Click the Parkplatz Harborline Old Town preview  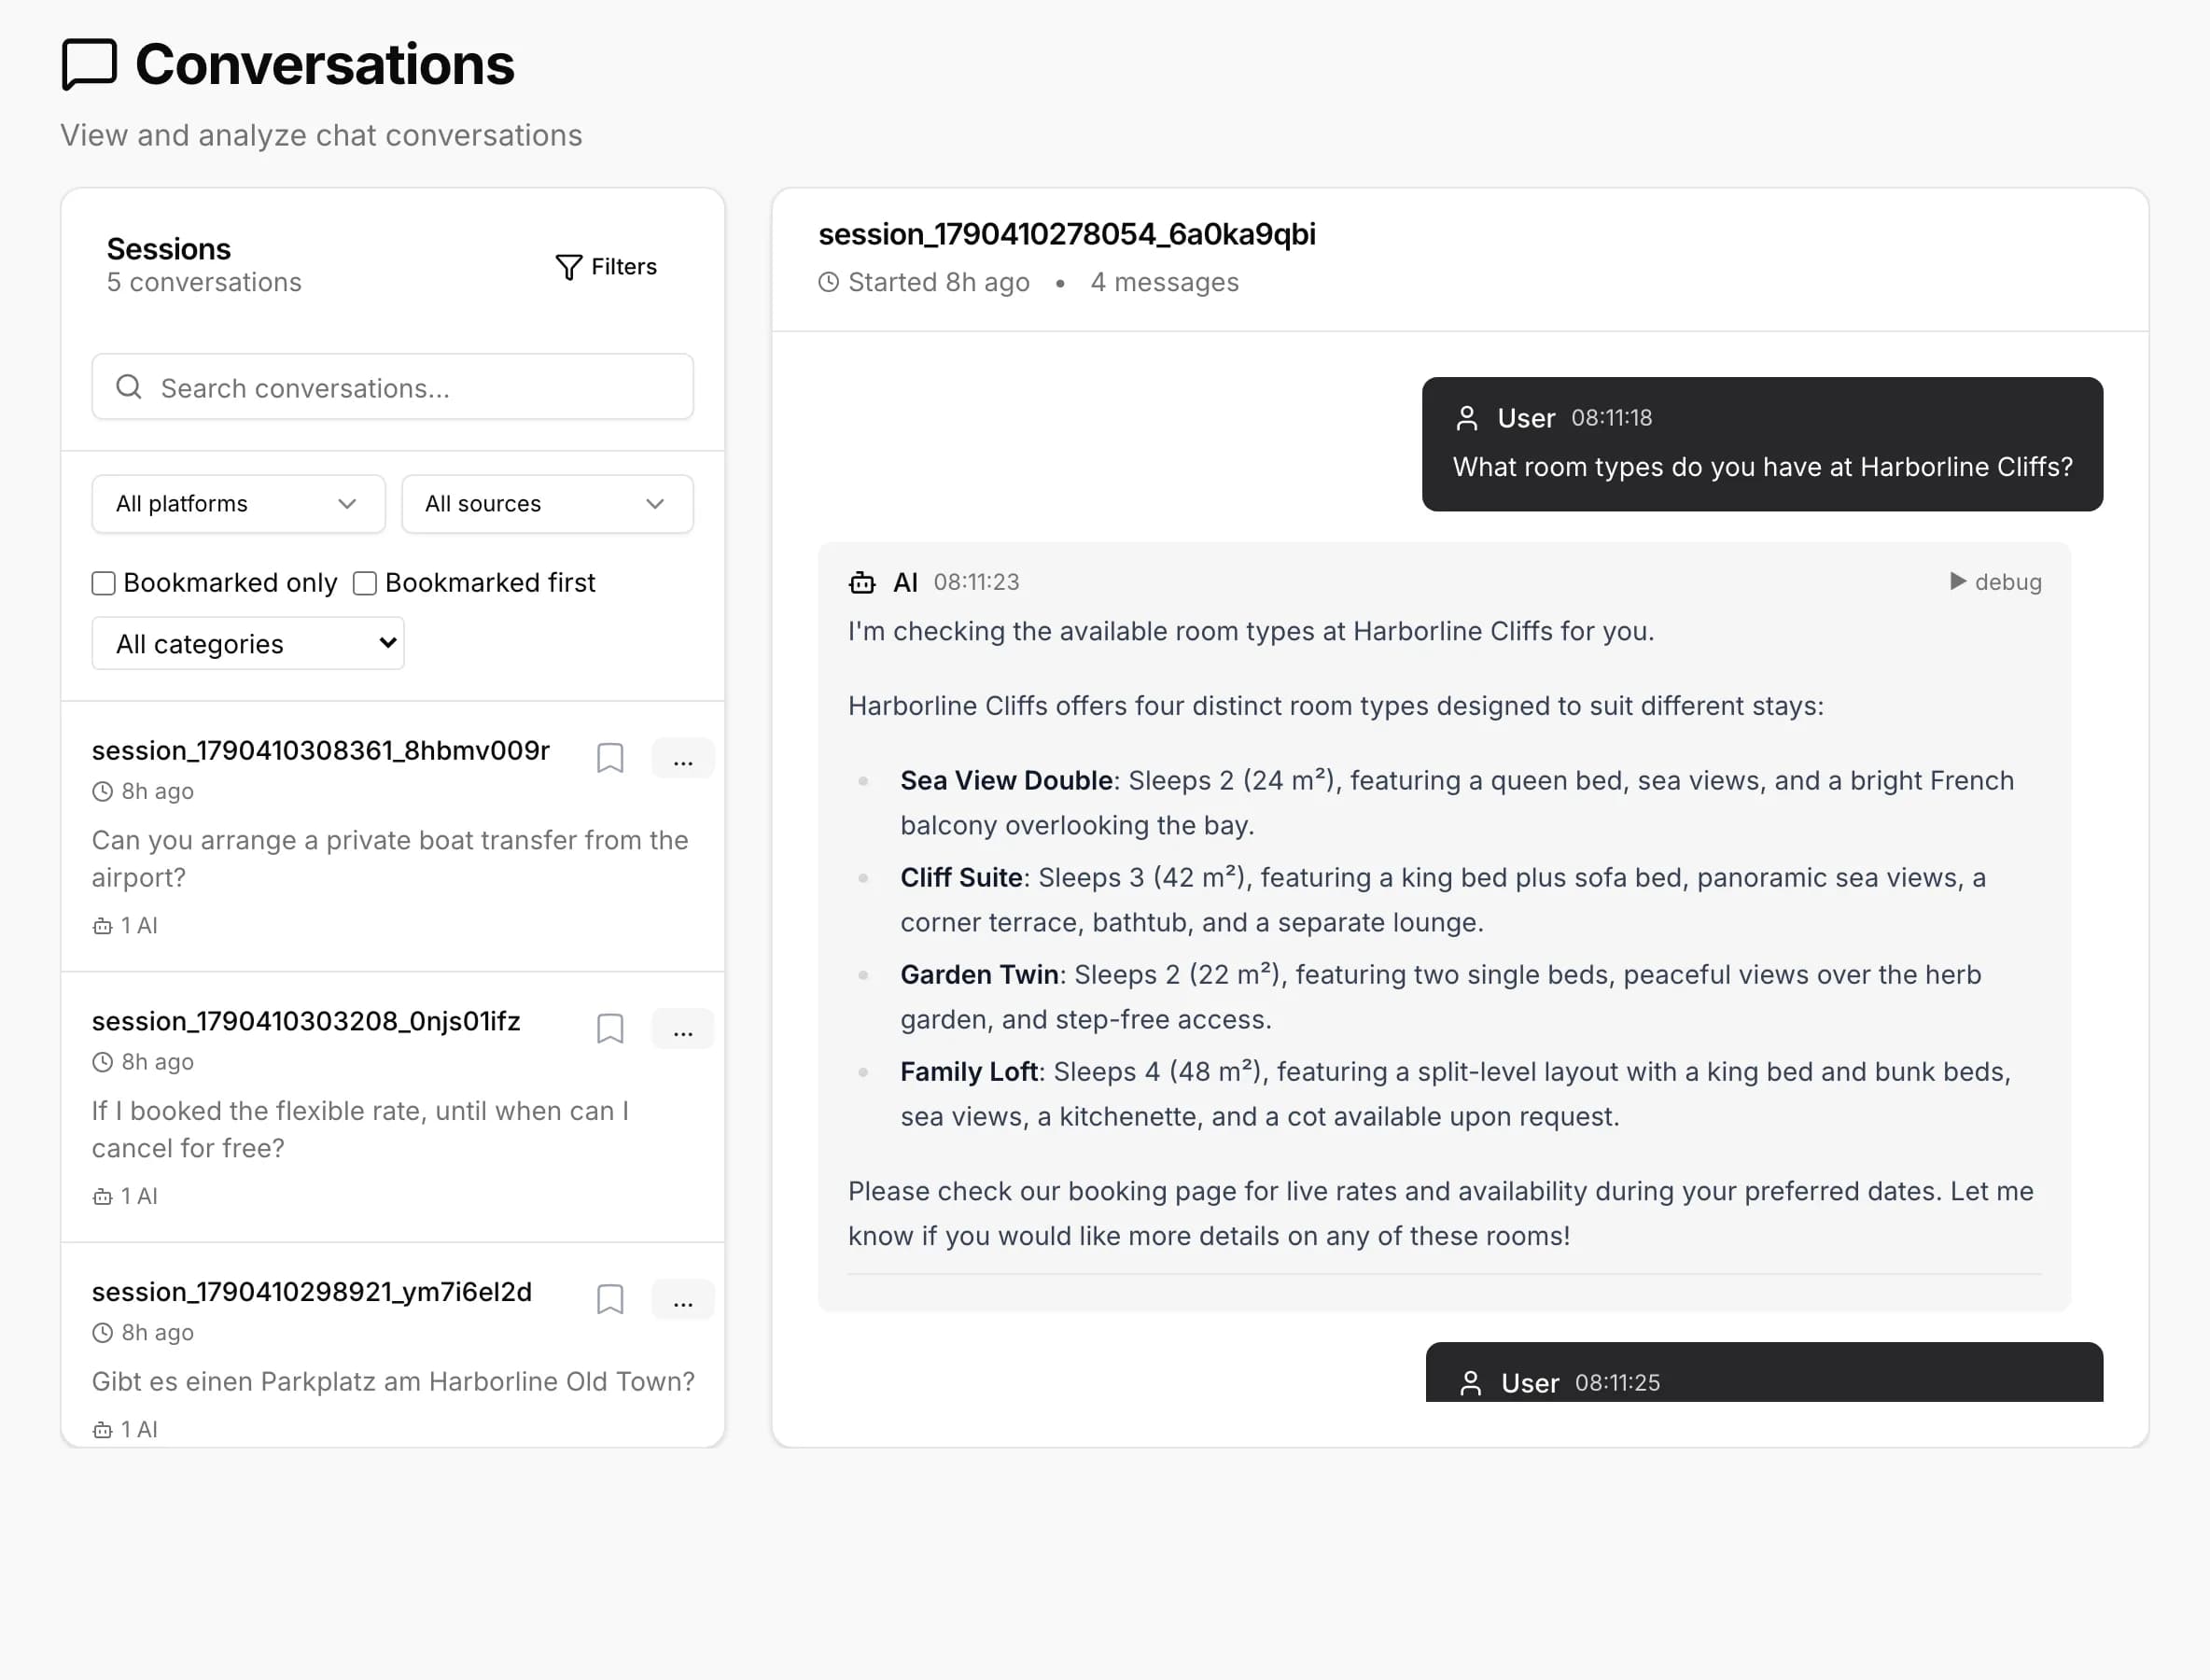coord(393,1382)
